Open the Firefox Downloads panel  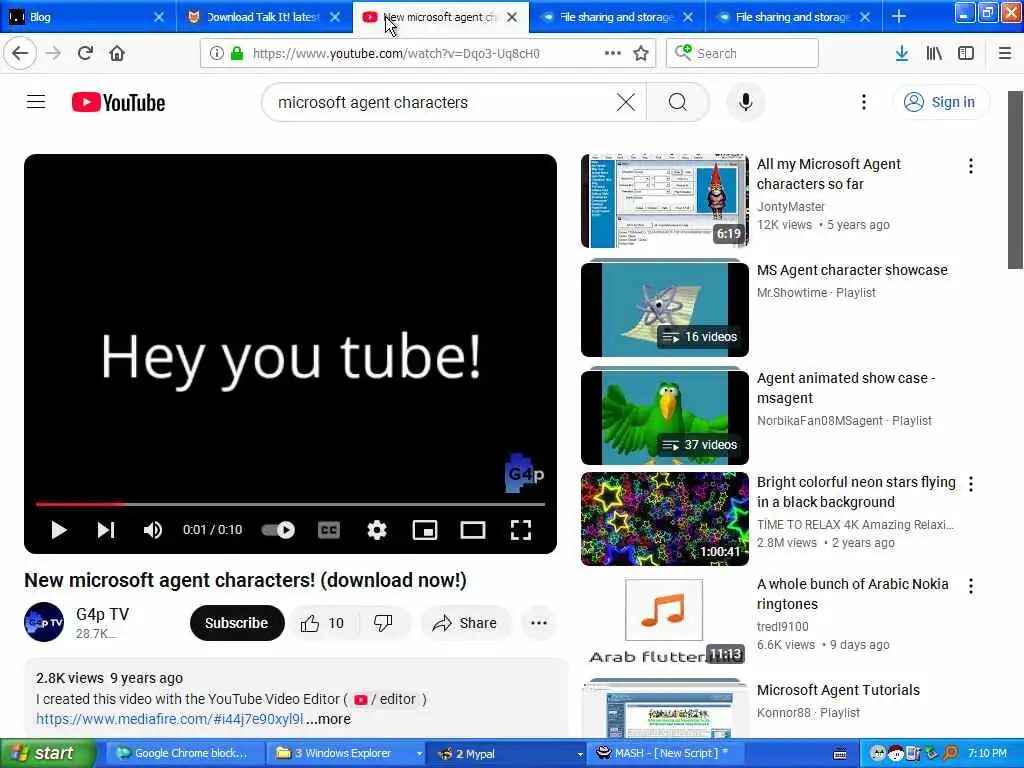902,54
